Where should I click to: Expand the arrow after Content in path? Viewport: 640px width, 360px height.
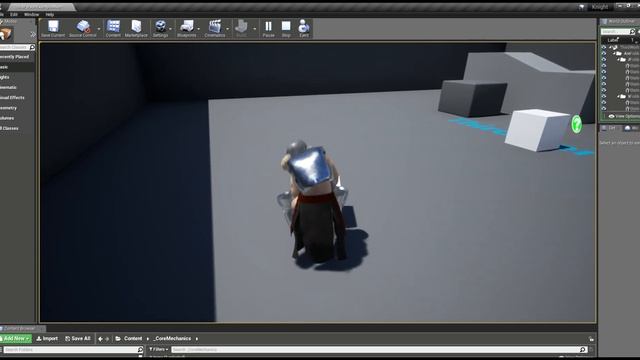[148, 339]
